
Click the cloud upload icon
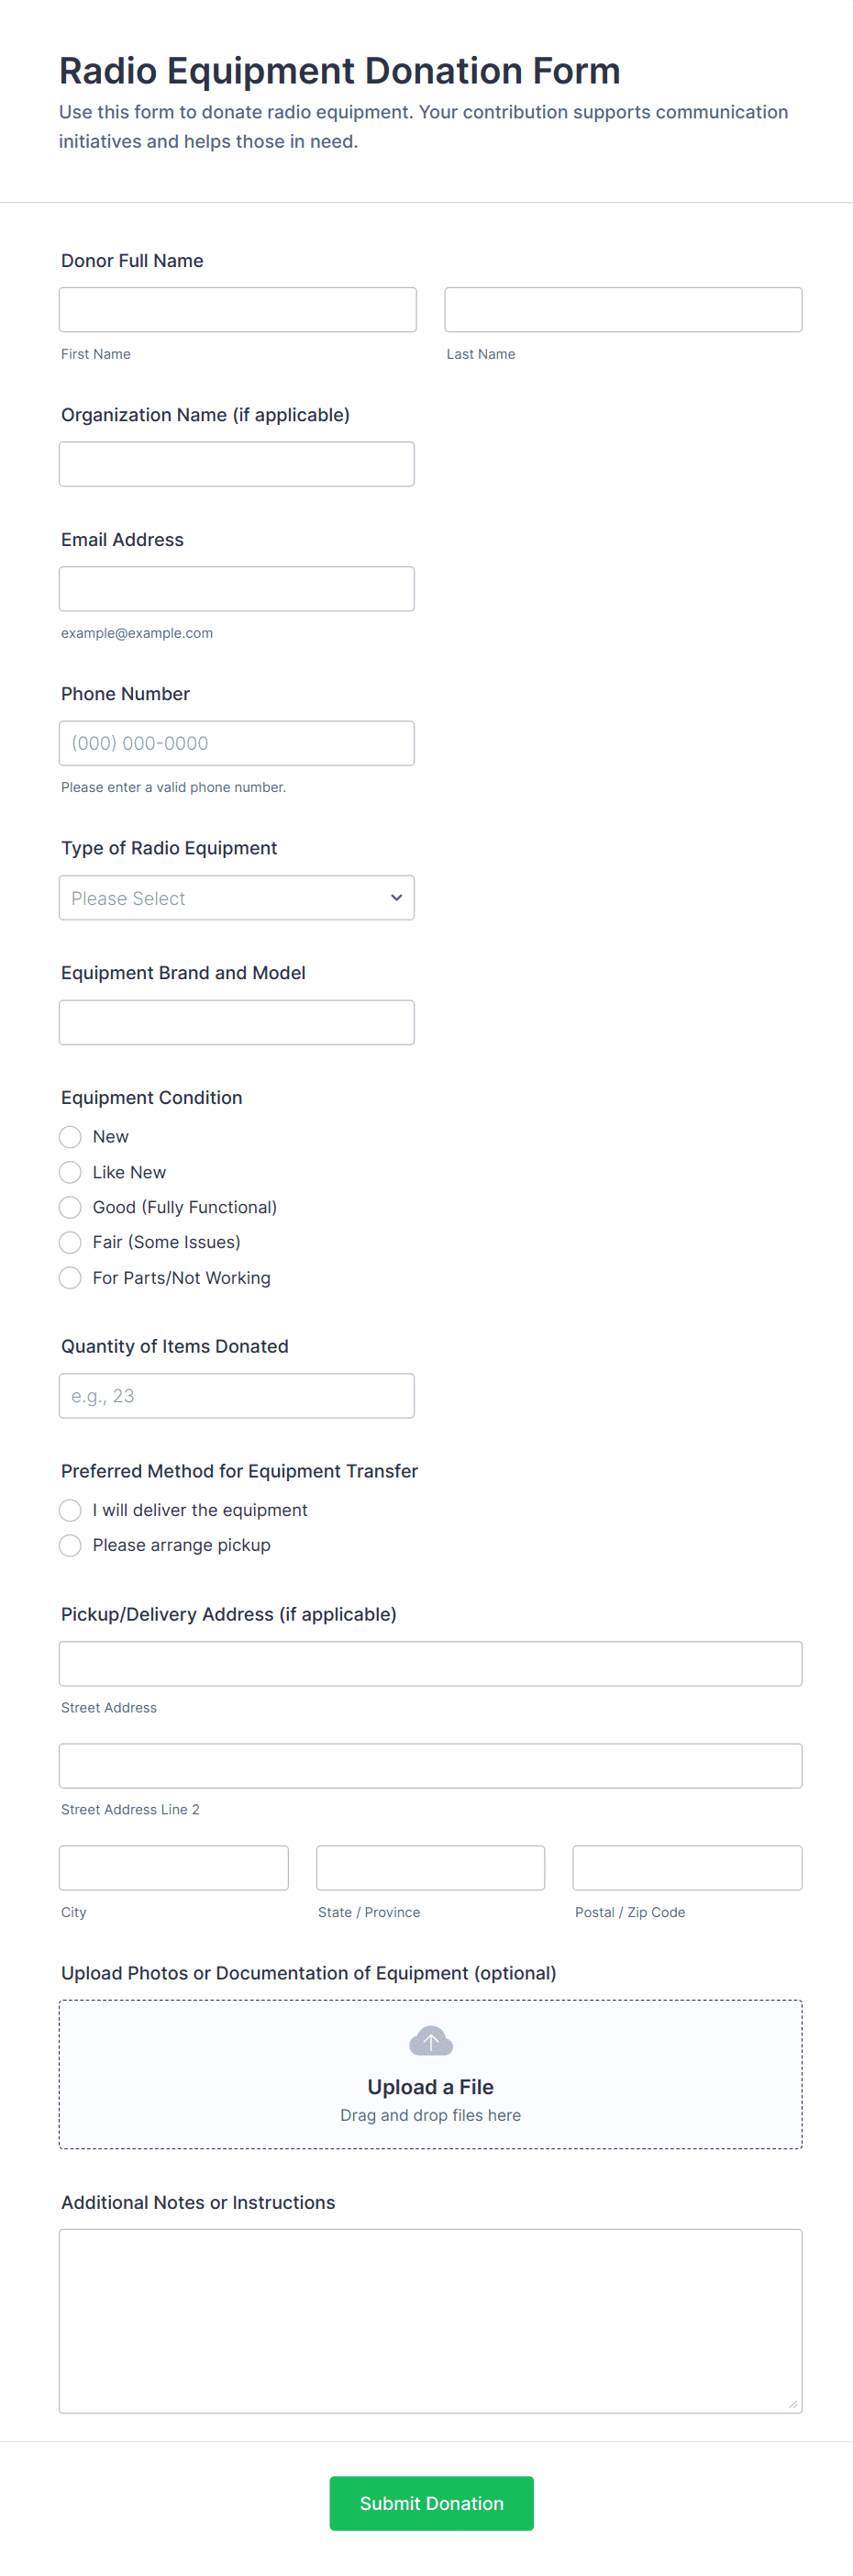[x=430, y=2040]
